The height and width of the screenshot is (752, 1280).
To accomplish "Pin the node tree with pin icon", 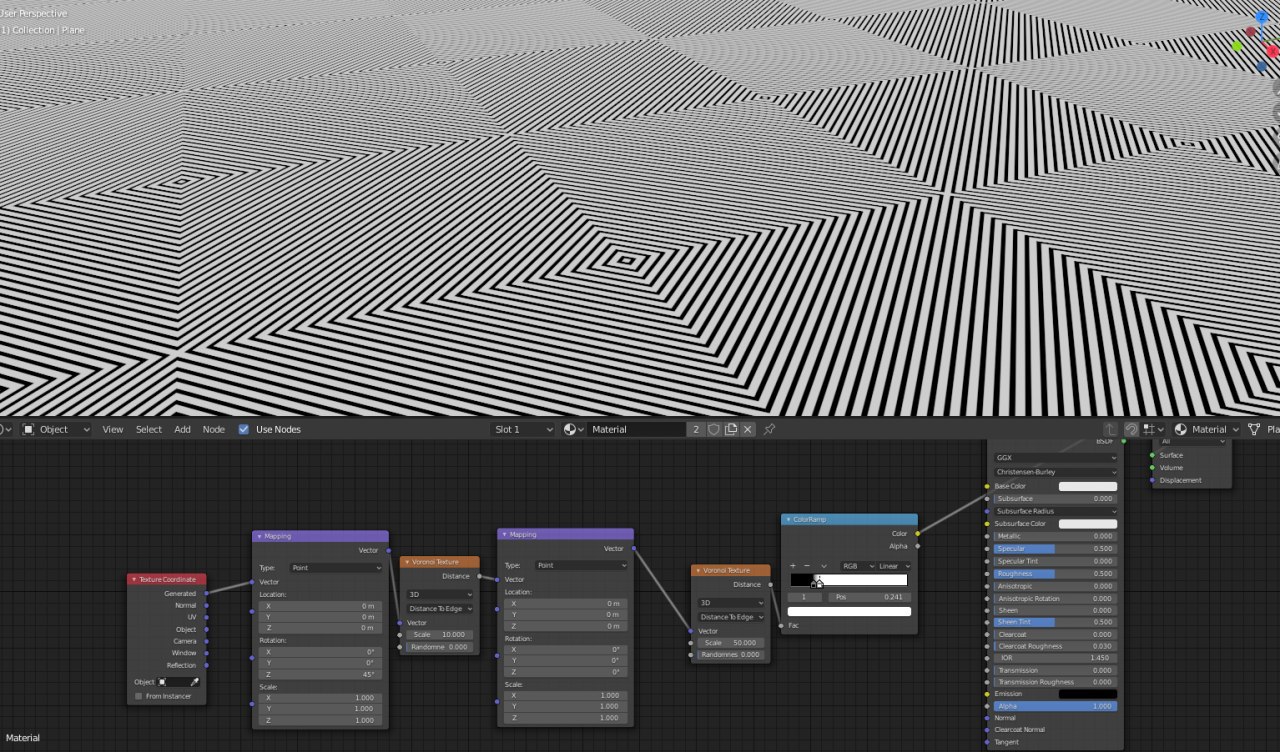I will (769, 429).
